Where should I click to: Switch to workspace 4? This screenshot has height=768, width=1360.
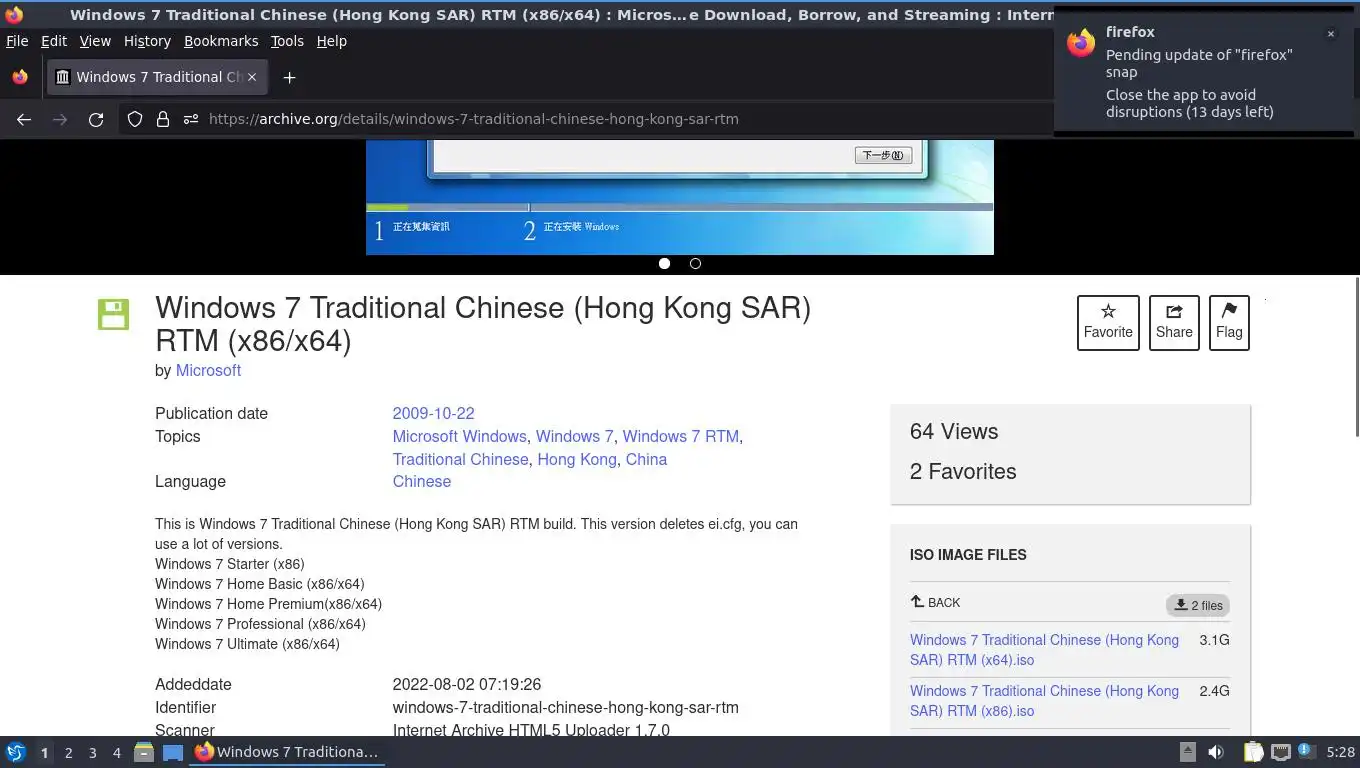(x=116, y=752)
